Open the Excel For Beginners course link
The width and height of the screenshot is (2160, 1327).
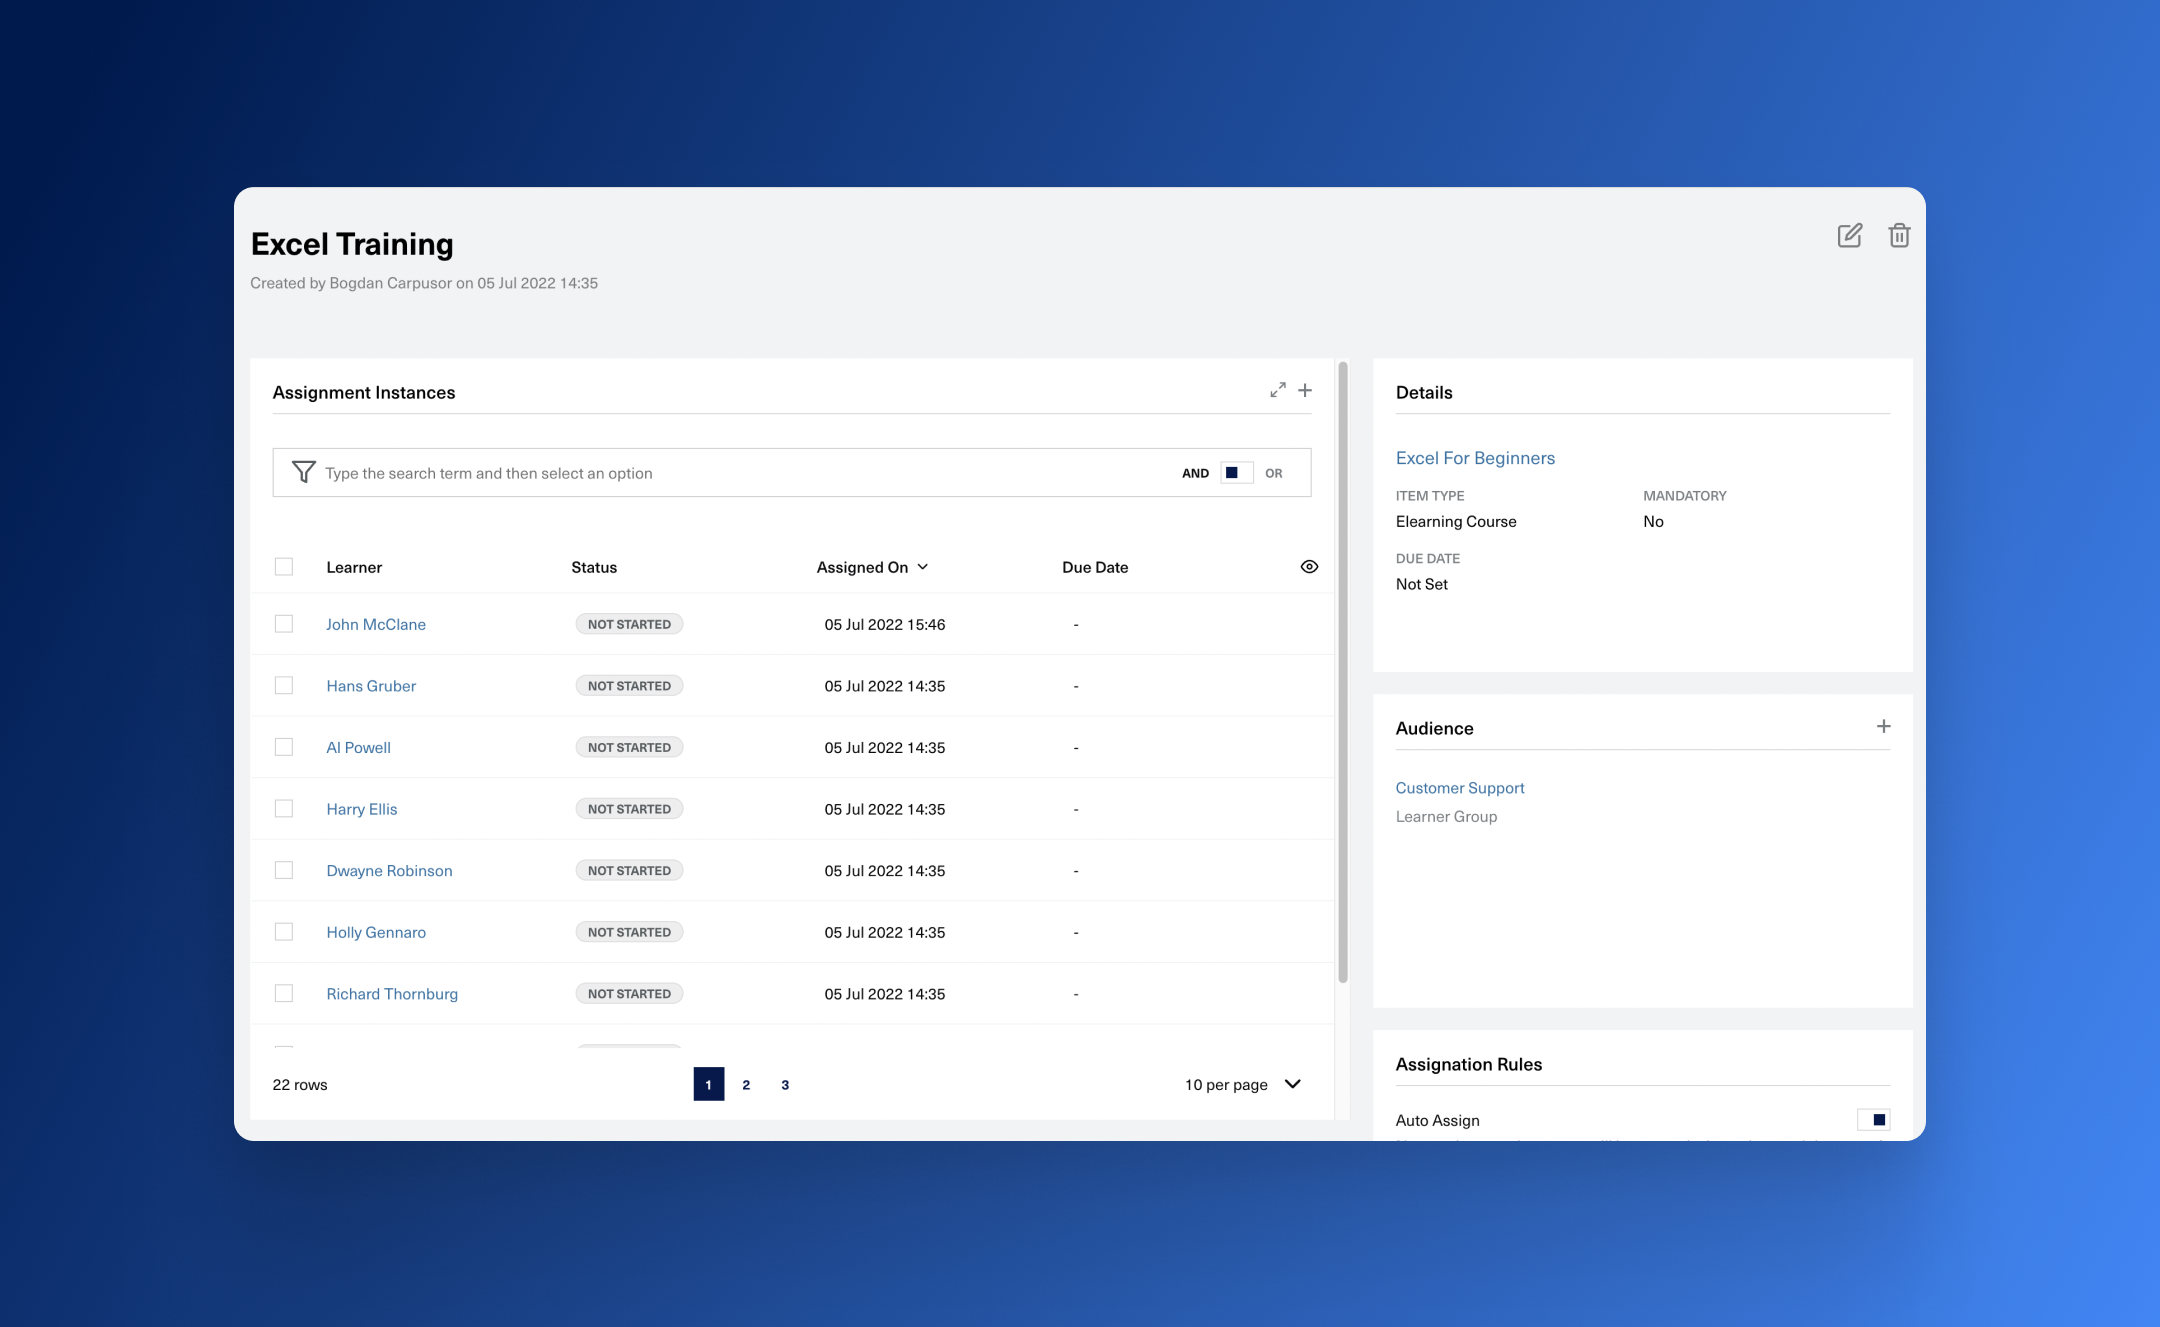(1475, 458)
